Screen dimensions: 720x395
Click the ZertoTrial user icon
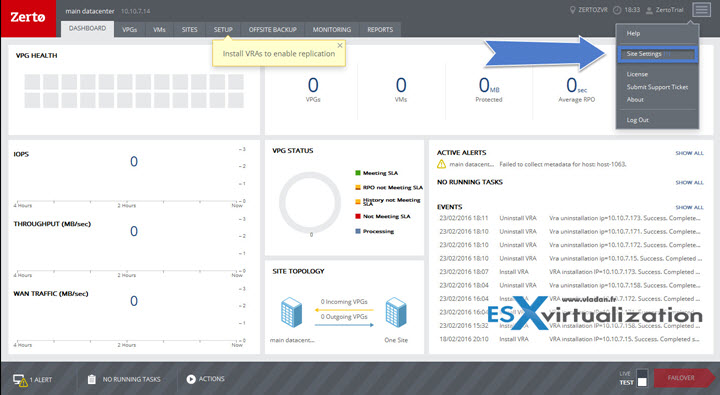point(649,10)
